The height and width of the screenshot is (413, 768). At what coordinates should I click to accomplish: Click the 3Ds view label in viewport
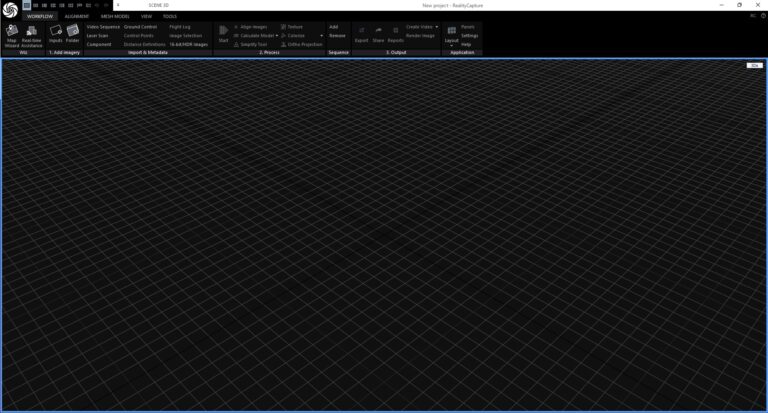pyautogui.click(x=753, y=65)
